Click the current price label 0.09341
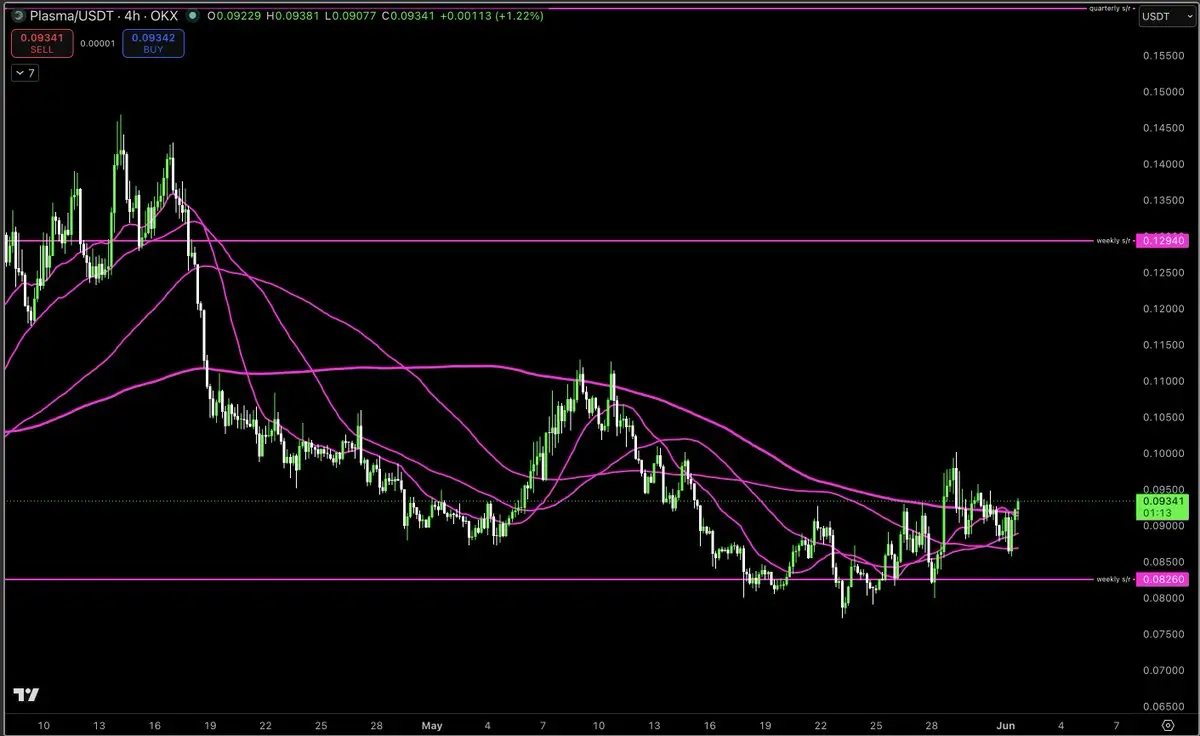 1163,499
